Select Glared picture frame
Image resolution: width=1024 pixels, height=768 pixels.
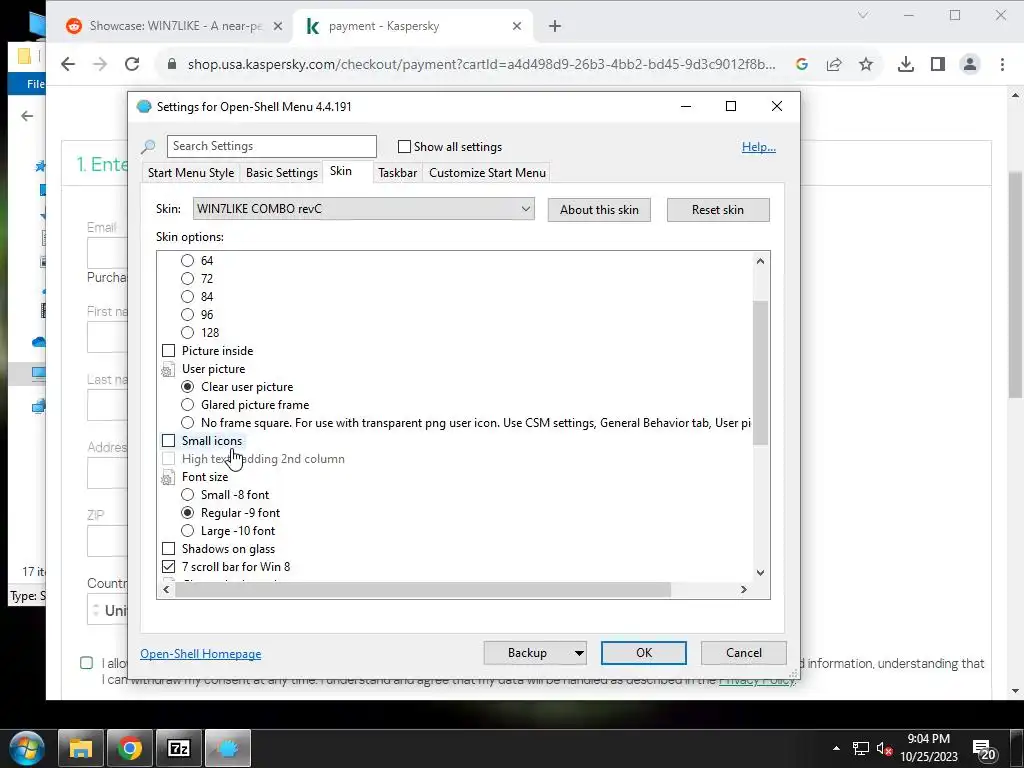[x=187, y=405]
